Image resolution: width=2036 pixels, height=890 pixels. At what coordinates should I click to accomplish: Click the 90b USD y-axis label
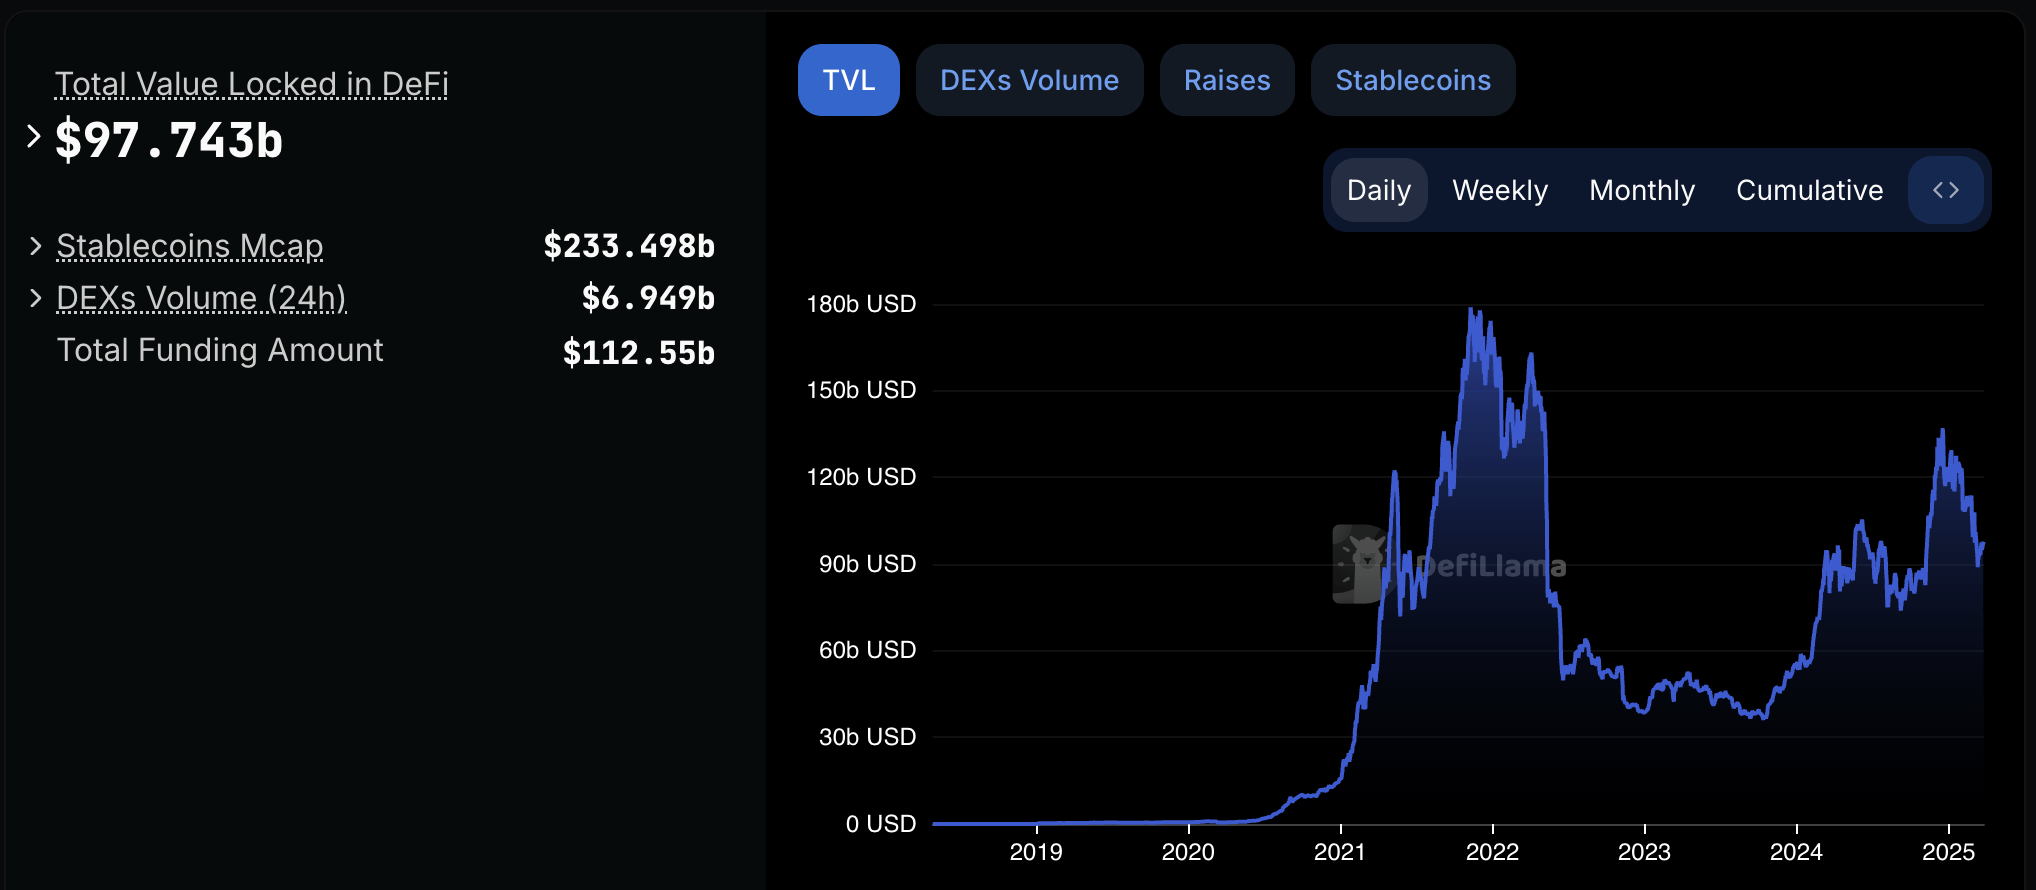[x=867, y=564]
